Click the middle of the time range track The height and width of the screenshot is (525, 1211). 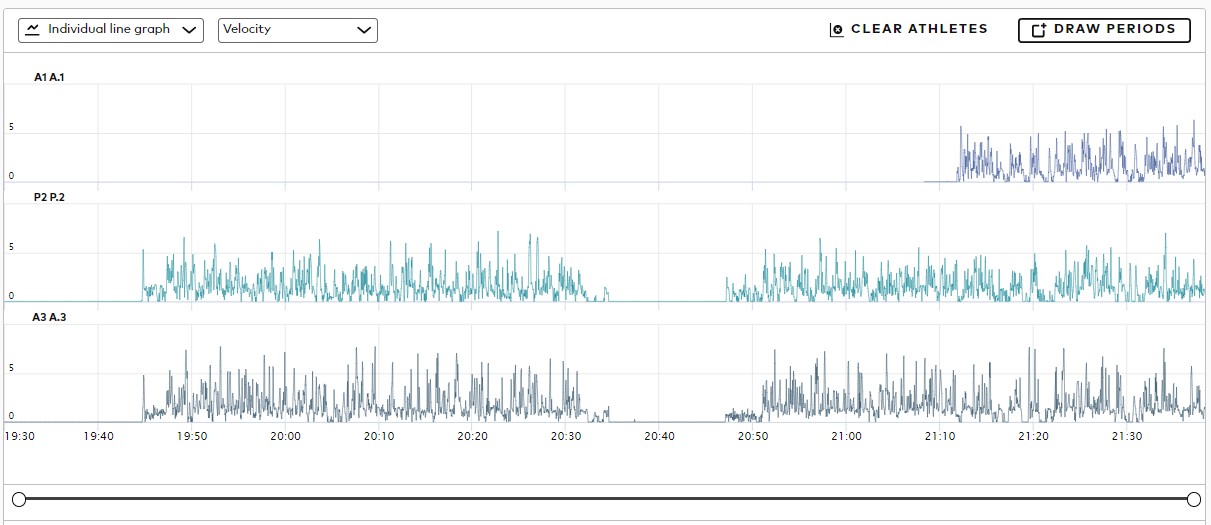(606, 499)
